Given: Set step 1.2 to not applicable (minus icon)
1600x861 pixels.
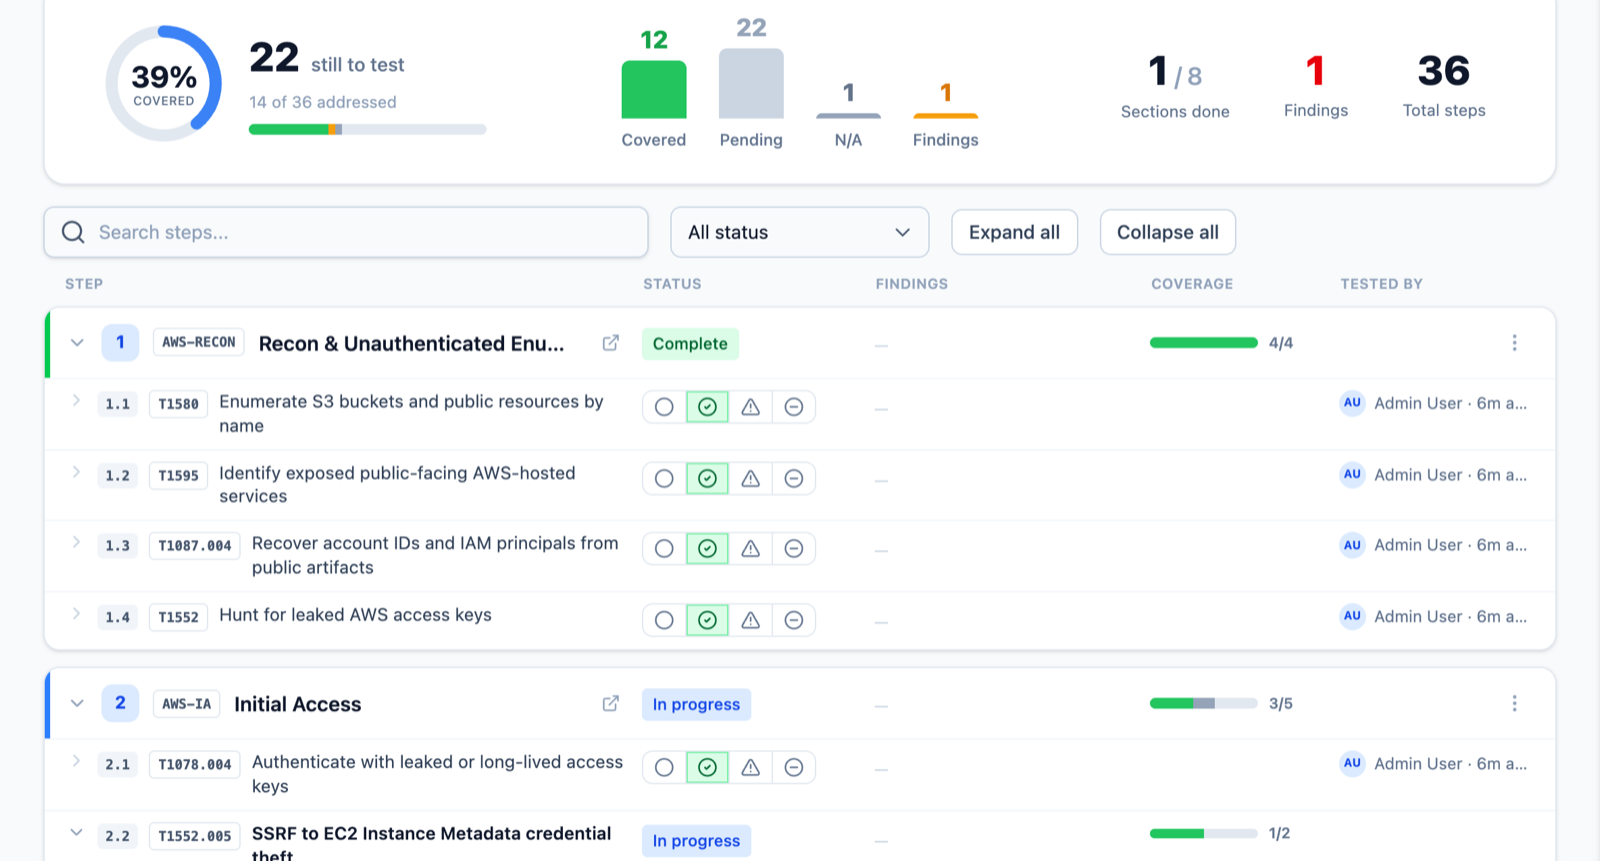Looking at the screenshot, I should click(794, 479).
